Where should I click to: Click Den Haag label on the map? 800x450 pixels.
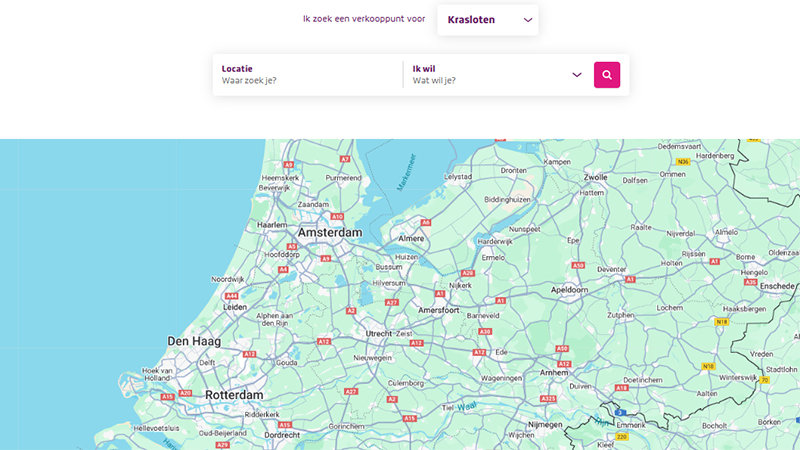click(193, 341)
